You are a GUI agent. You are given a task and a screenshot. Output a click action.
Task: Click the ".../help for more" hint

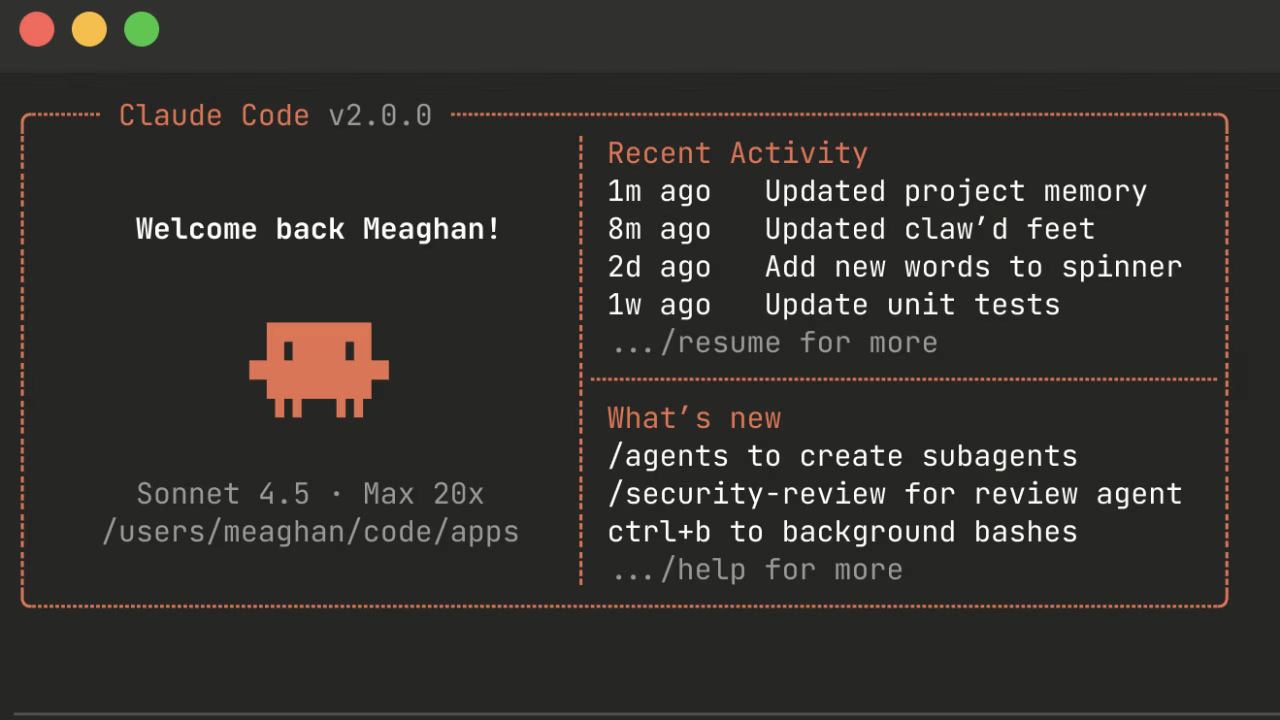(757, 570)
